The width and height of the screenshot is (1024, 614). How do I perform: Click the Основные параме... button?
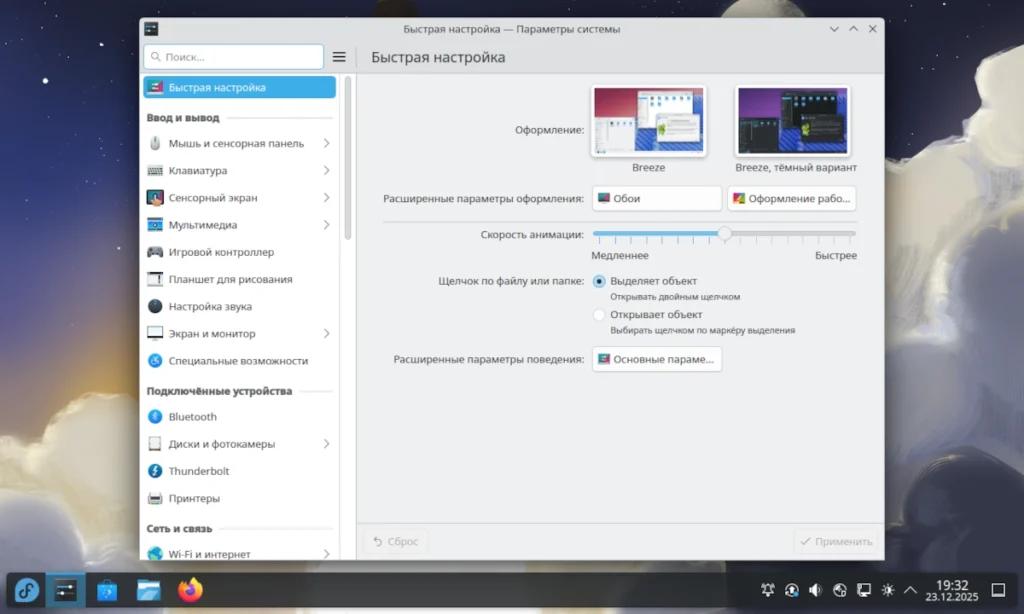pos(656,359)
